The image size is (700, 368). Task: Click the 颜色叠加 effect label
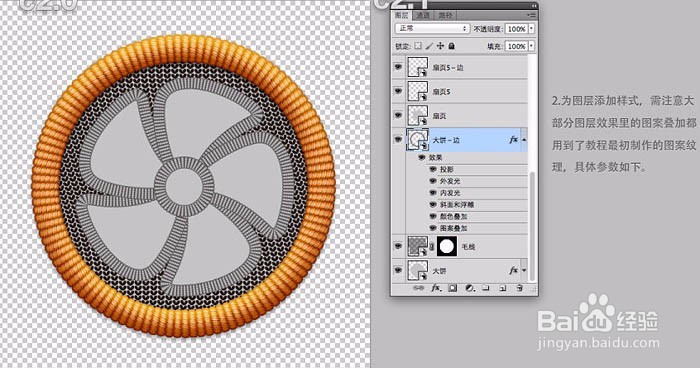[453, 216]
